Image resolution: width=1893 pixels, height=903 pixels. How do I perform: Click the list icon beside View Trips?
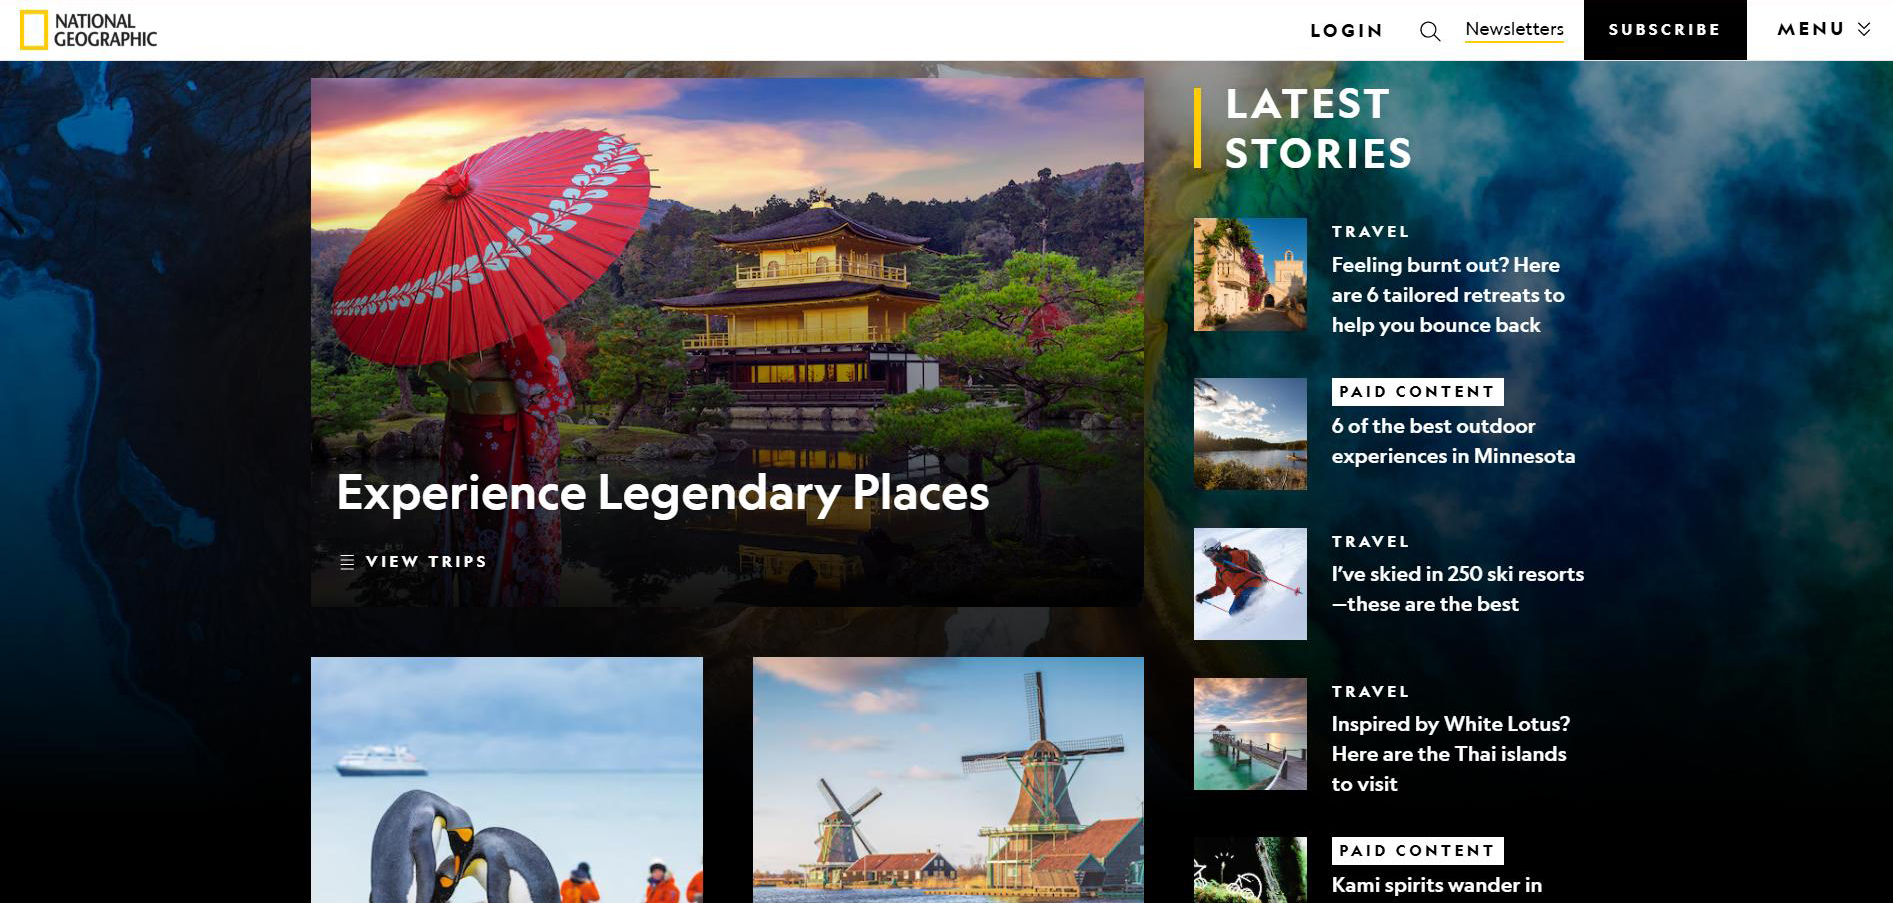(347, 562)
